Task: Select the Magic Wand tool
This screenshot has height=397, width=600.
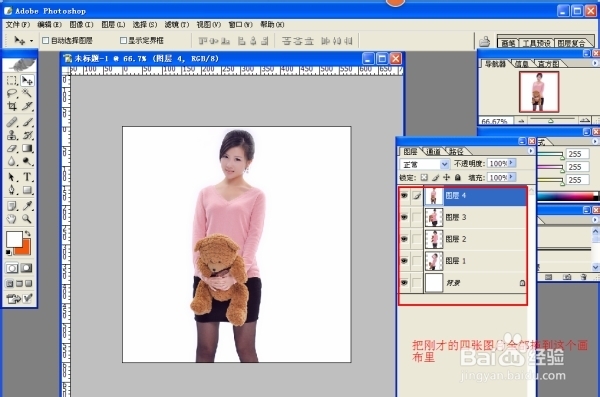Action: click(27, 93)
